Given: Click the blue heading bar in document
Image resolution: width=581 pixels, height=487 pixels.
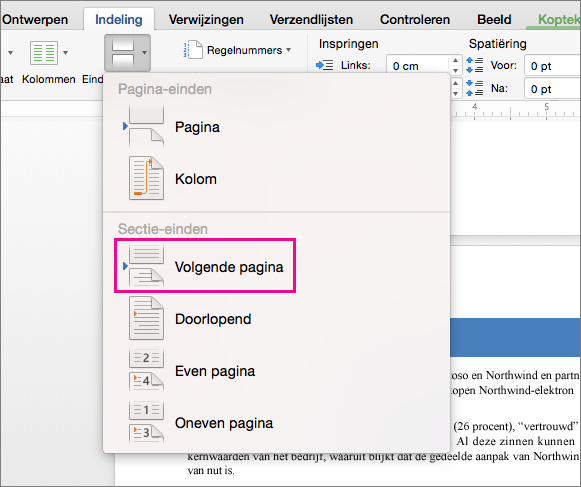Looking at the screenshot, I should click(x=515, y=337).
